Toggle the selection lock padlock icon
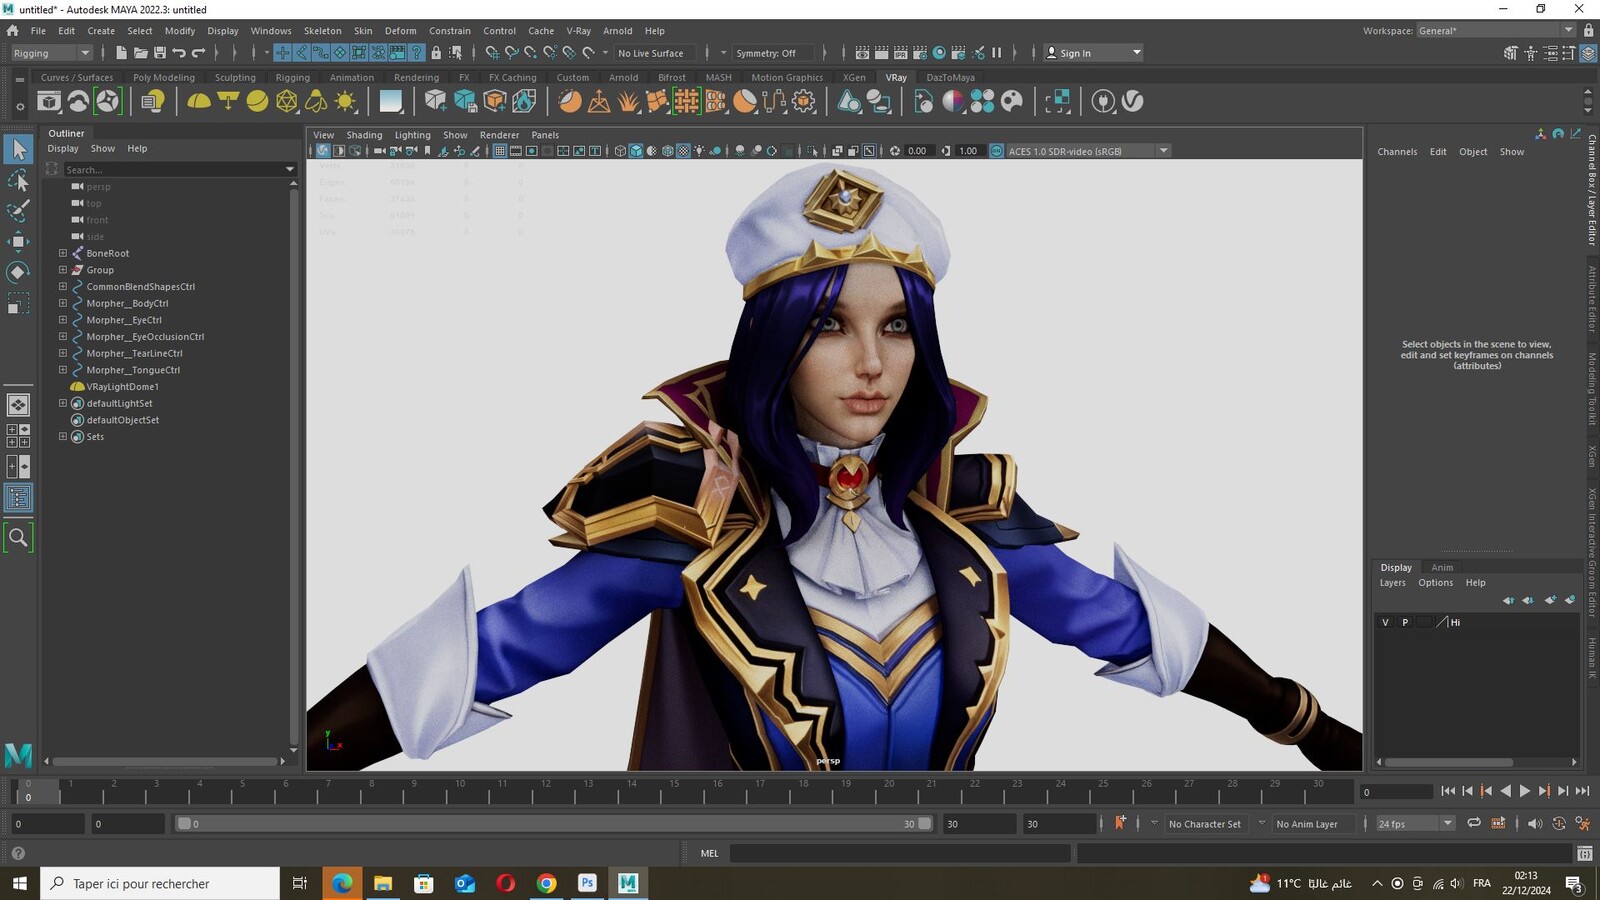The image size is (1600, 900). coord(436,53)
